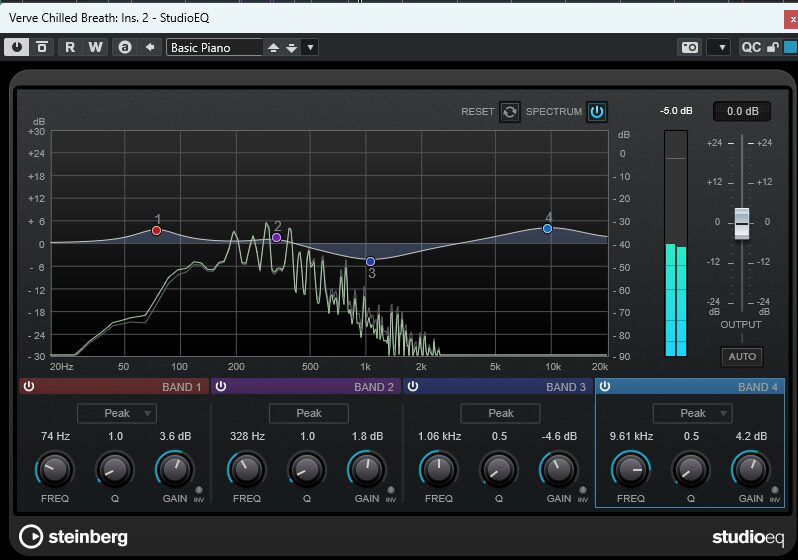Image resolution: width=798 pixels, height=560 pixels.
Task: Open Band 4 Peak filter type dropdown
Action: point(693,413)
